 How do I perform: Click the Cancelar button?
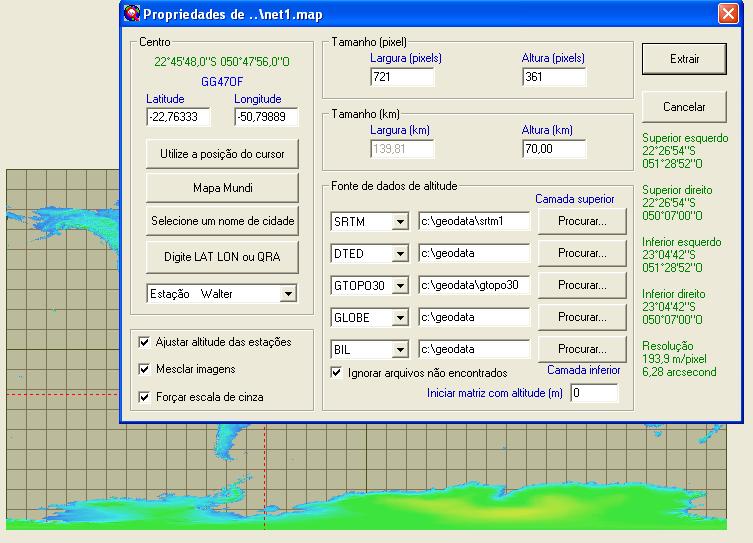pos(684,107)
